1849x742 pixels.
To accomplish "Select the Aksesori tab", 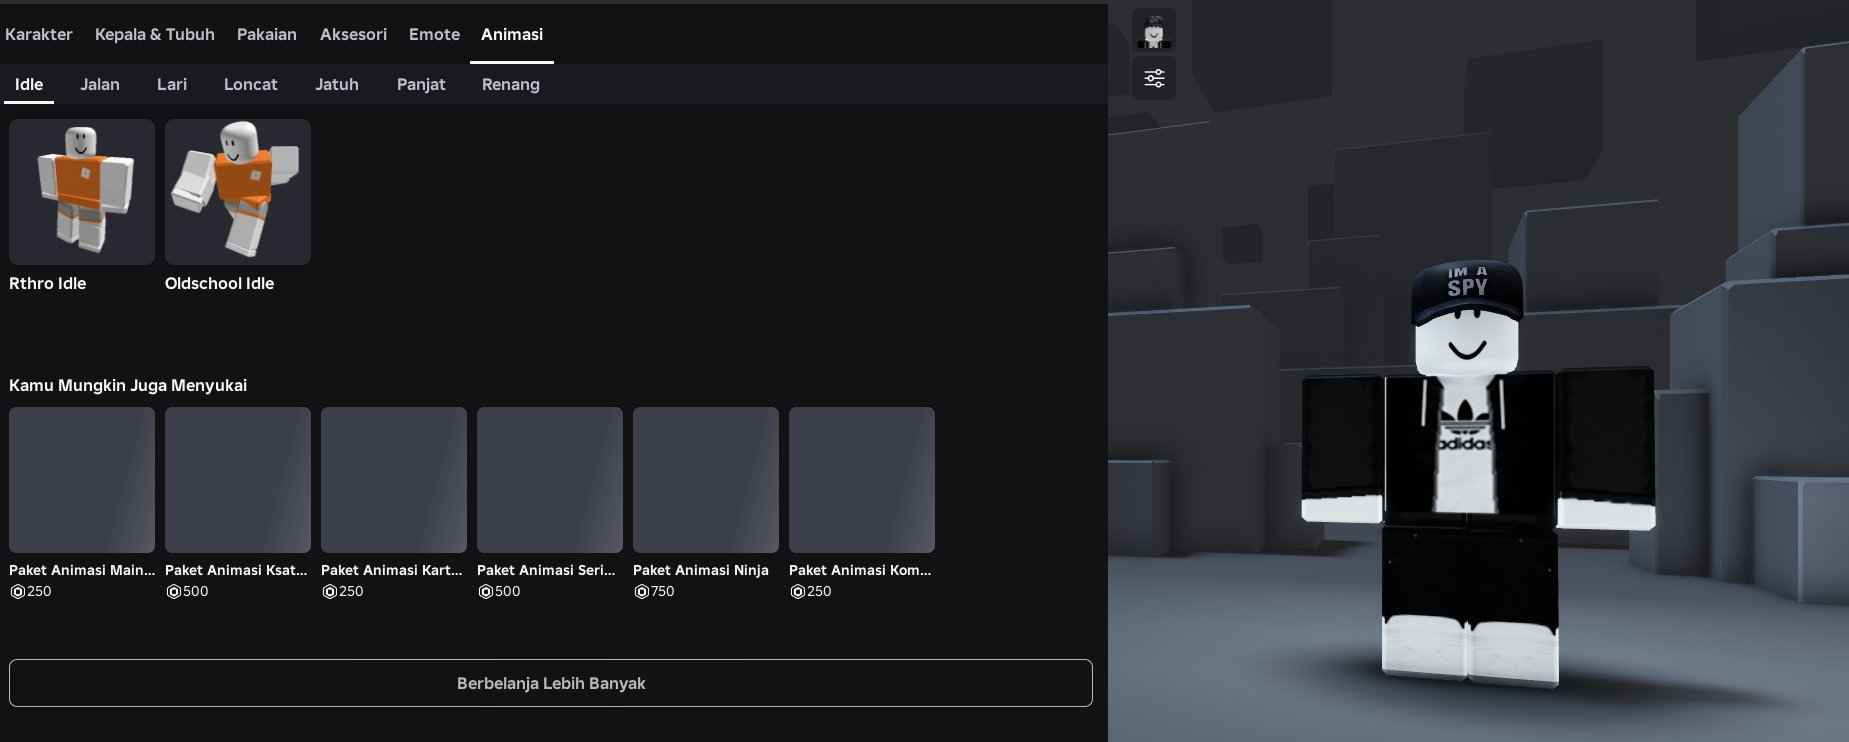I will tap(353, 34).
